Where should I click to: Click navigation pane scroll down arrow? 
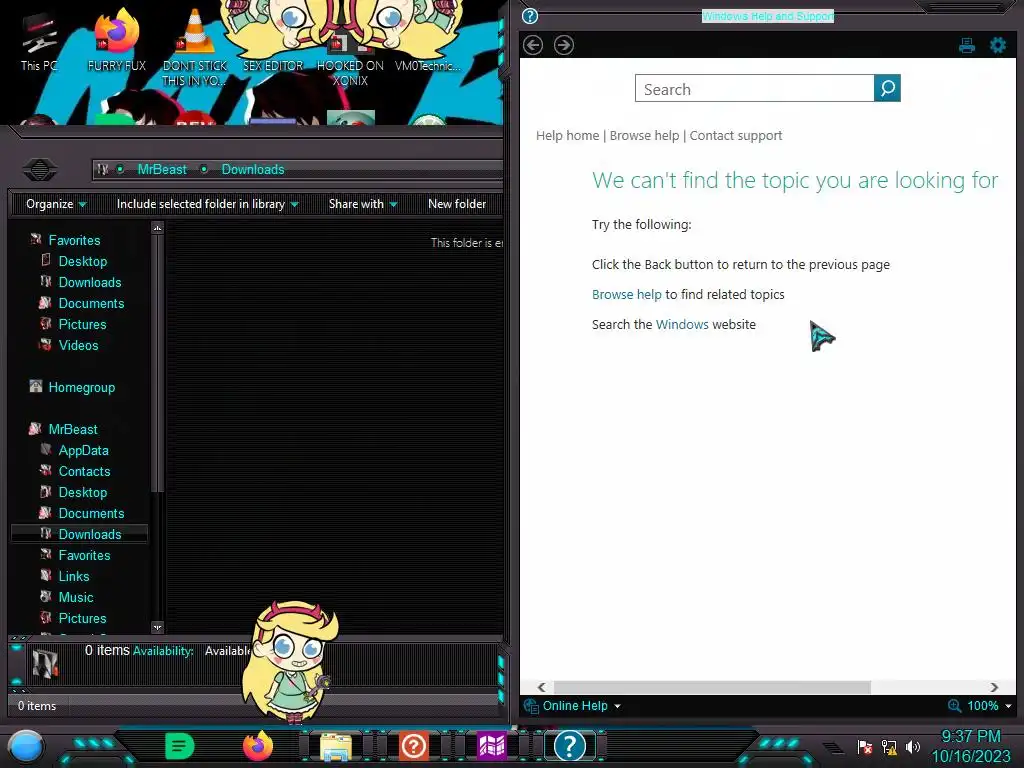[157, 627]
